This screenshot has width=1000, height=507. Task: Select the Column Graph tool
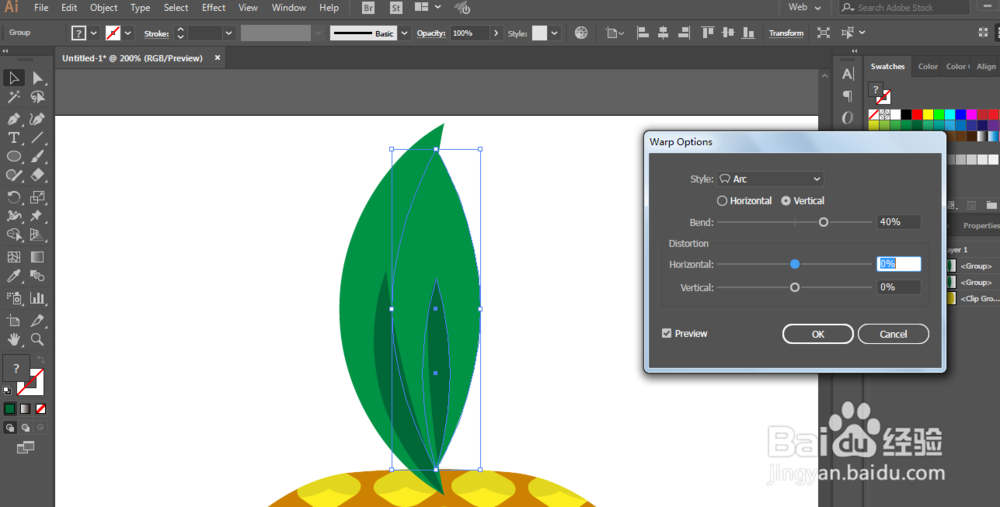point(38,298)
